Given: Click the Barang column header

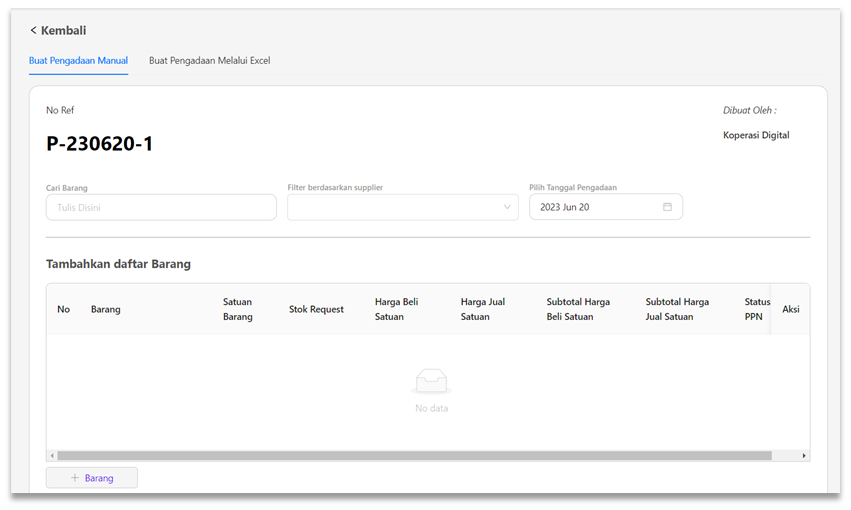Looking at the screenshot, I should click(x=105, y=309).
